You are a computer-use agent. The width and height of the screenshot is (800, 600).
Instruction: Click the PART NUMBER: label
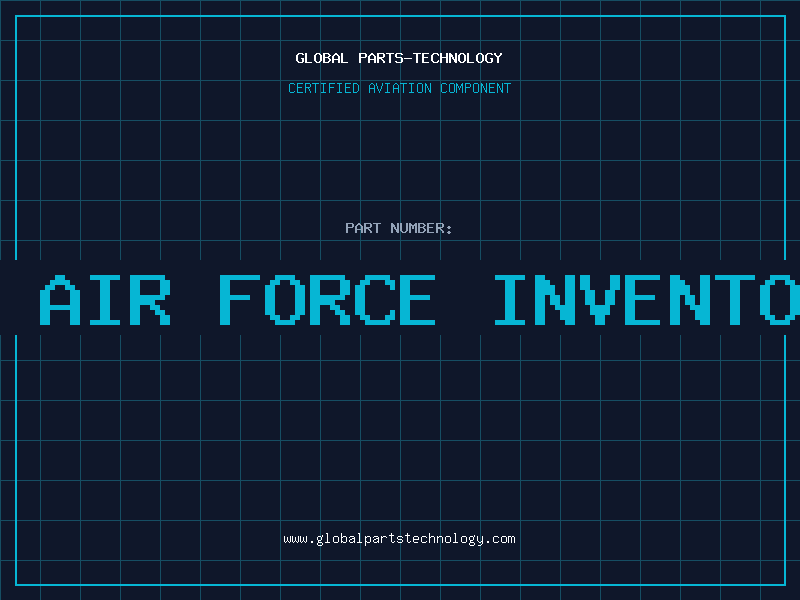pos(399,228)
